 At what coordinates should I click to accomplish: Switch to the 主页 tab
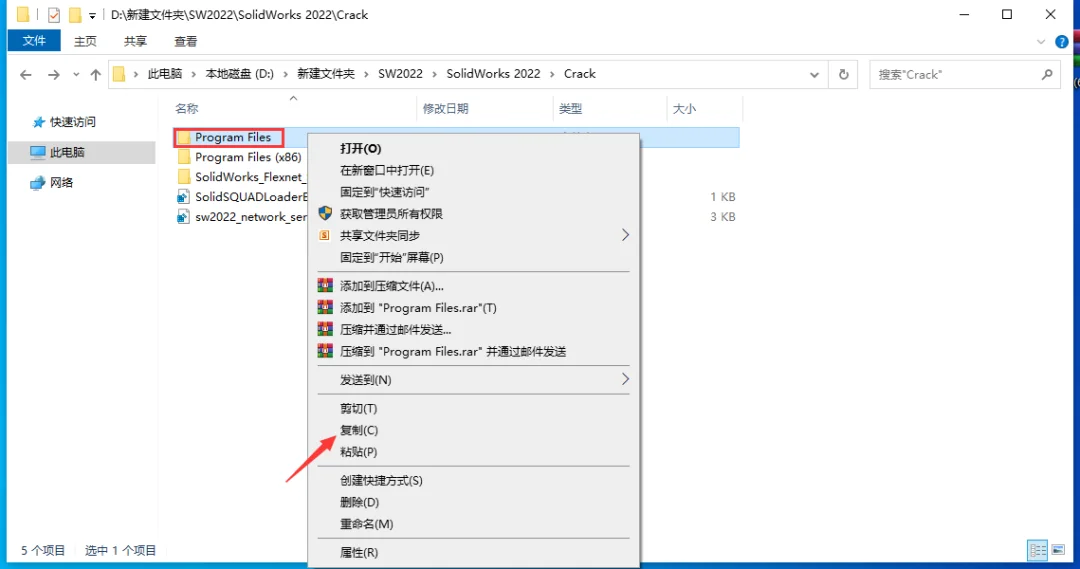point(85,41)
